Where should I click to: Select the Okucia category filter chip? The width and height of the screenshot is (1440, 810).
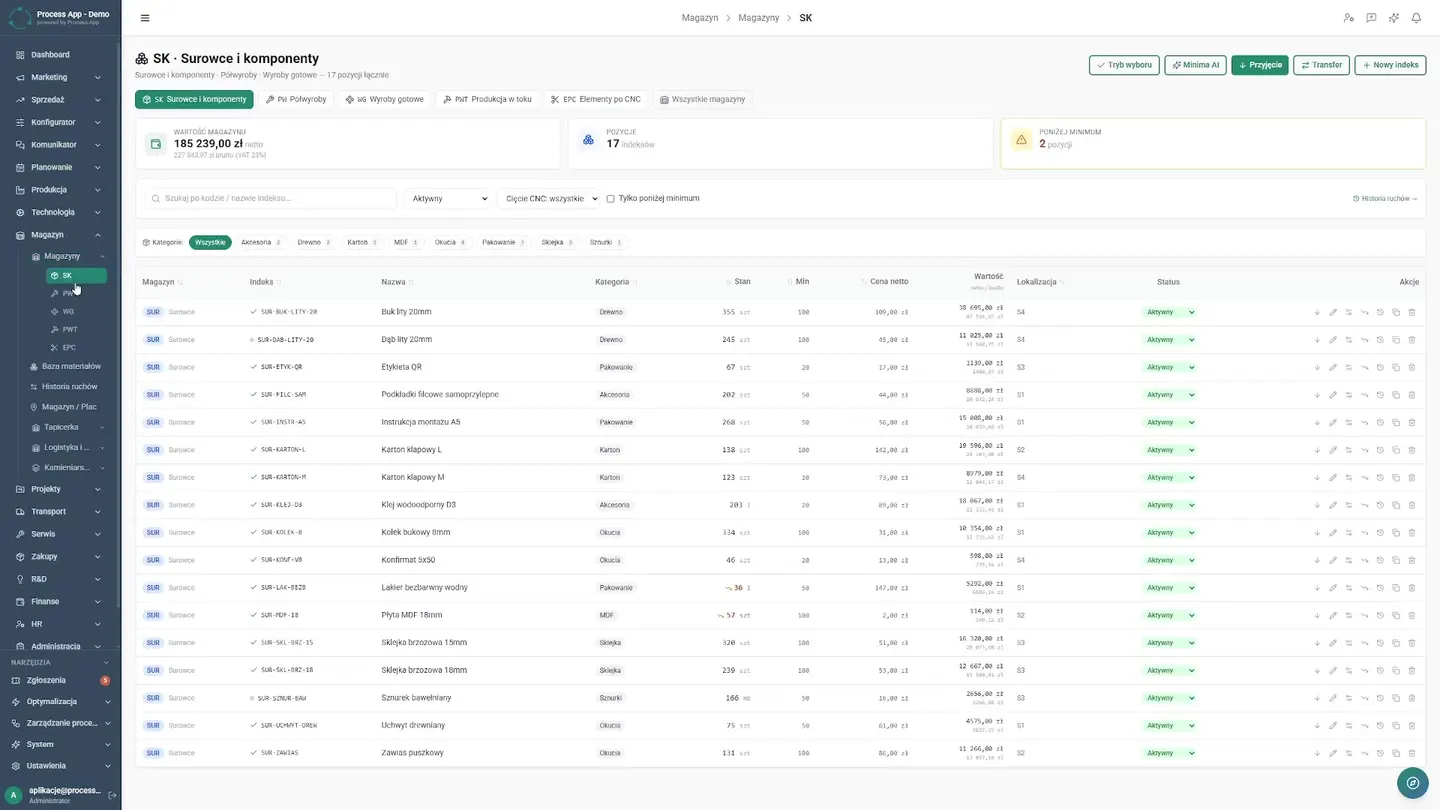[449, 242]
